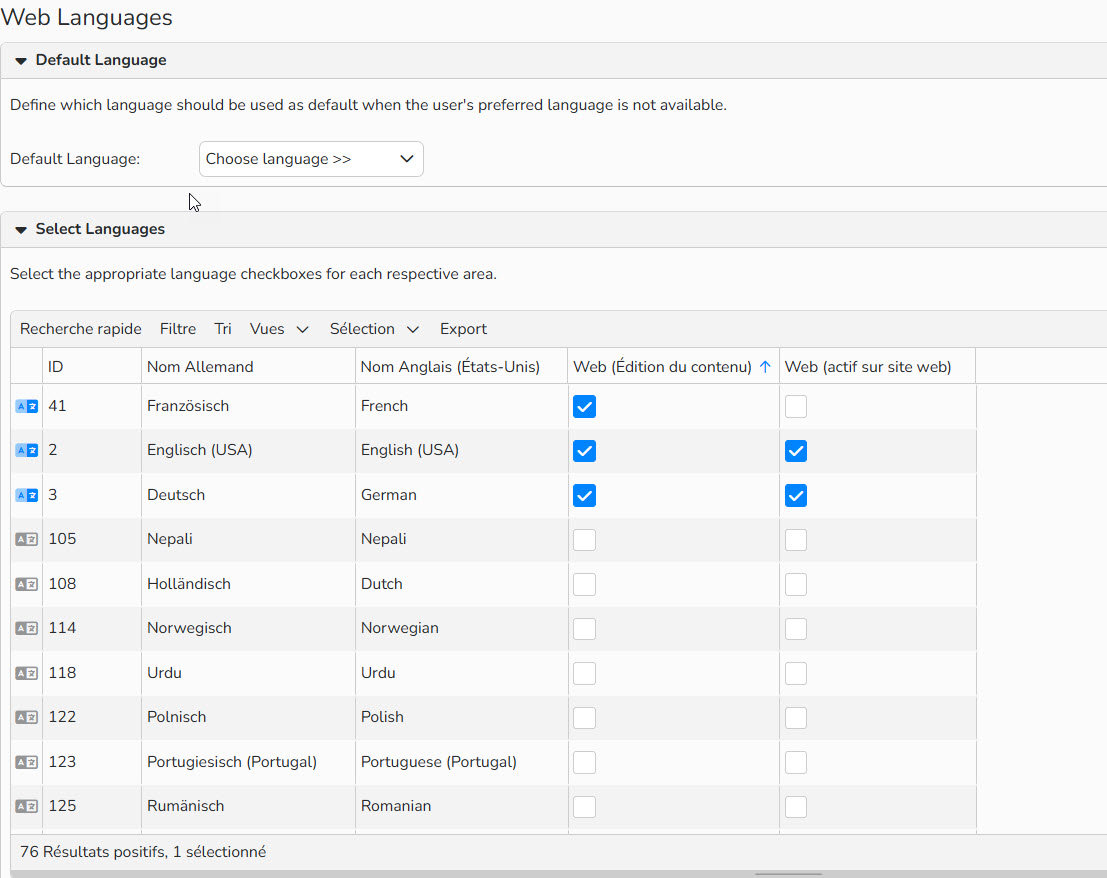The width and height of the screenshot is (1107, 878).
Task: Click the language icon for Polish row
Action: pyautogui.click(x=27, y=717)
